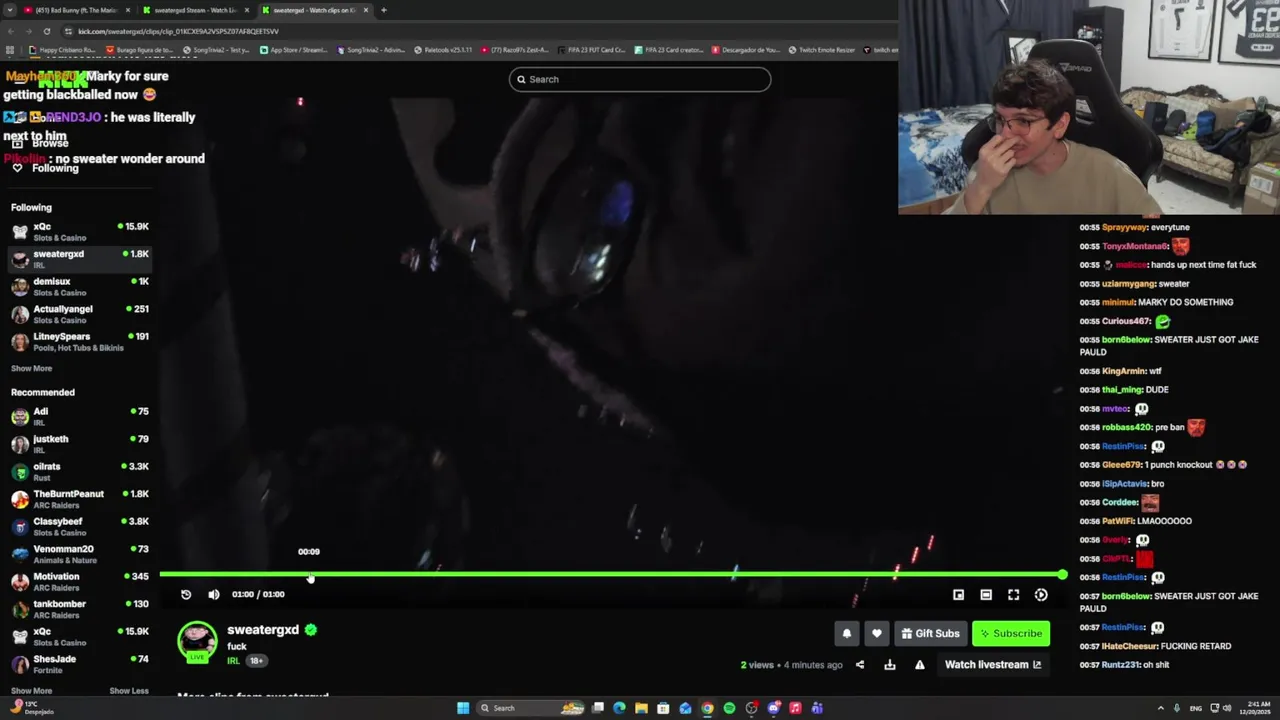Switch to the Bad Bunny YouTube tab
Image resolution: width=1280 pixels, height=720 pixels.
point(76,10)
